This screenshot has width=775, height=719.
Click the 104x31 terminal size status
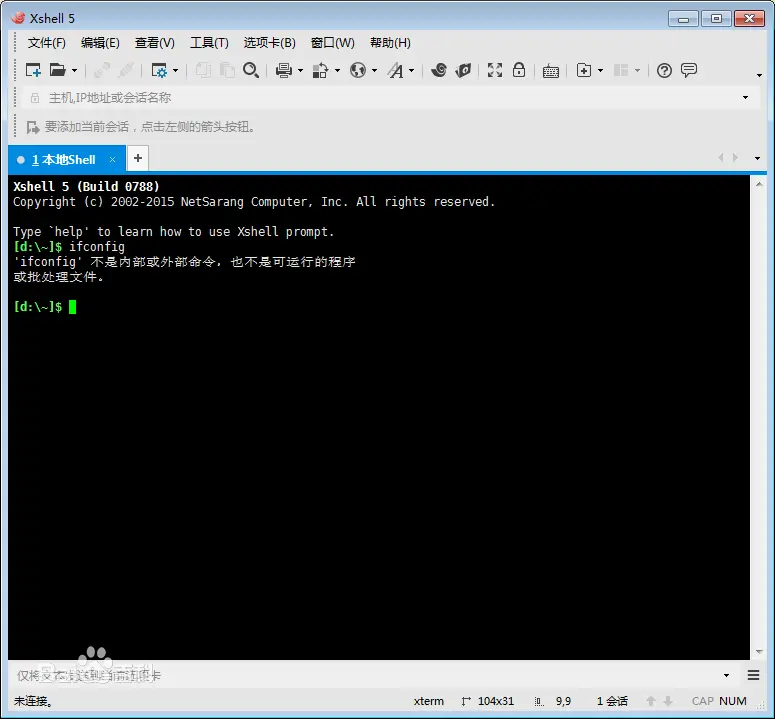tap(496, 701)
